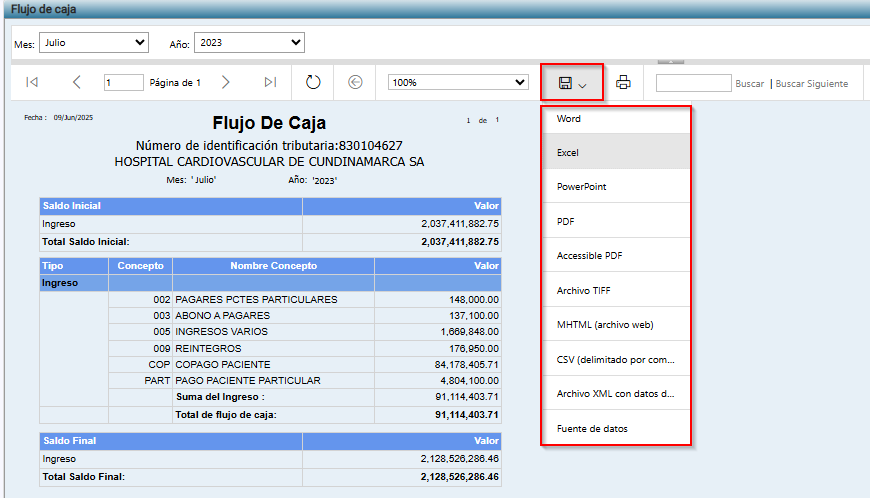The width and height of the screenshot is (870, 498).
Task: Click the value 1,669,848.00
Action: (x=469, y=332)
